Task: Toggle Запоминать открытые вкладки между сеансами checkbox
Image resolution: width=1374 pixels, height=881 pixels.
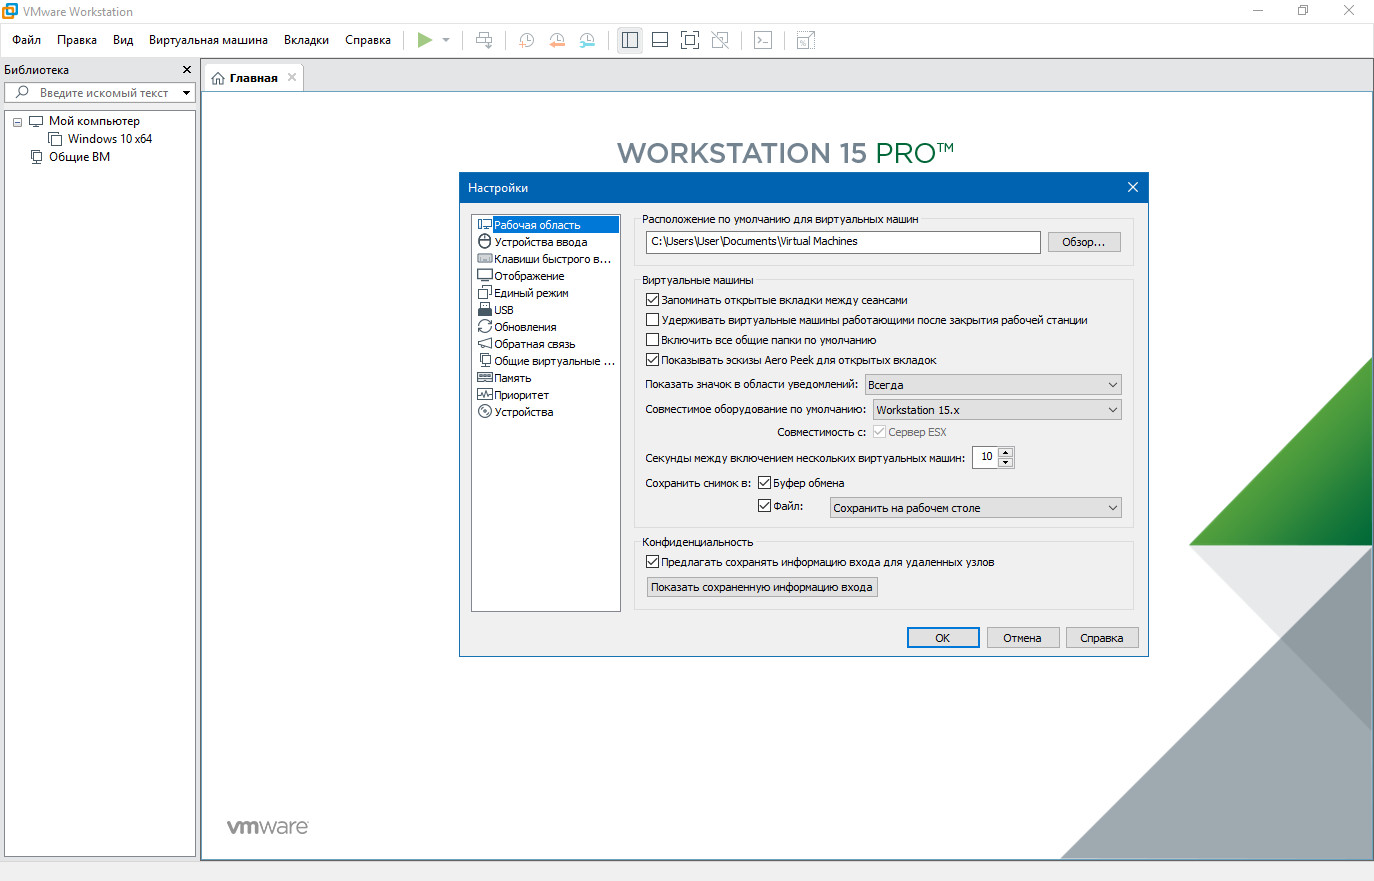Action: (x=652, y=300)
